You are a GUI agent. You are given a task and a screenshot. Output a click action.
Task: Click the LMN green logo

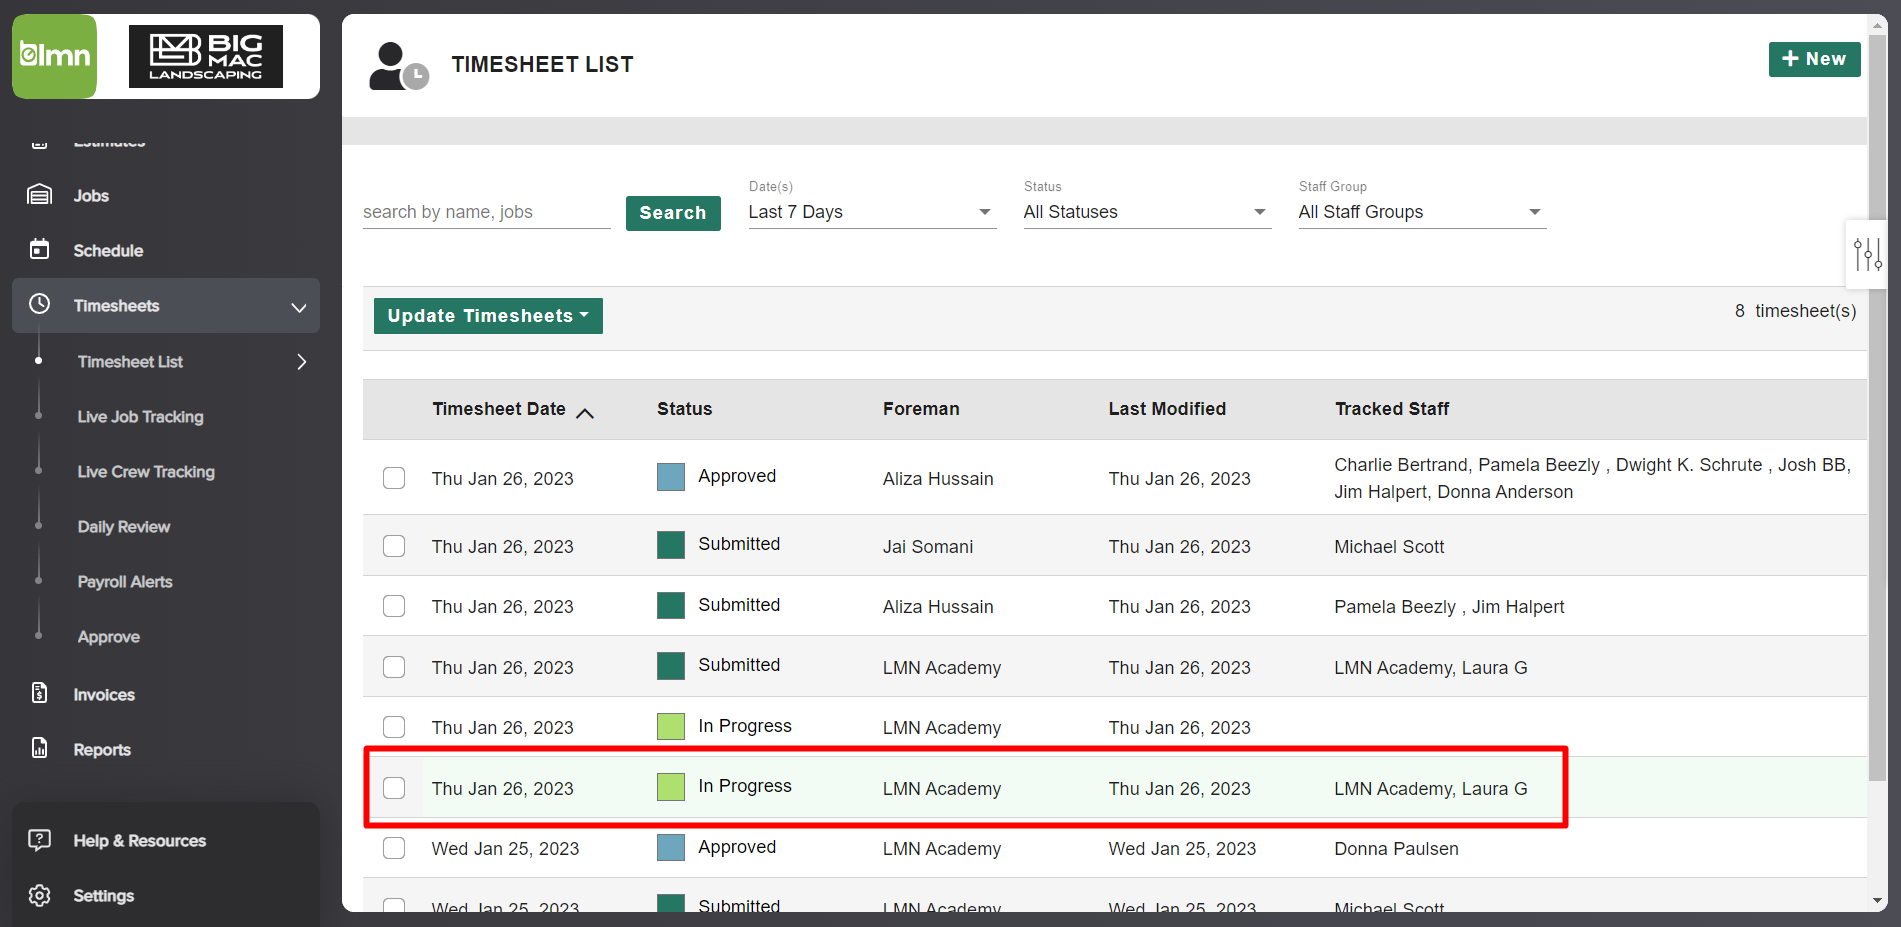point(54,56)
